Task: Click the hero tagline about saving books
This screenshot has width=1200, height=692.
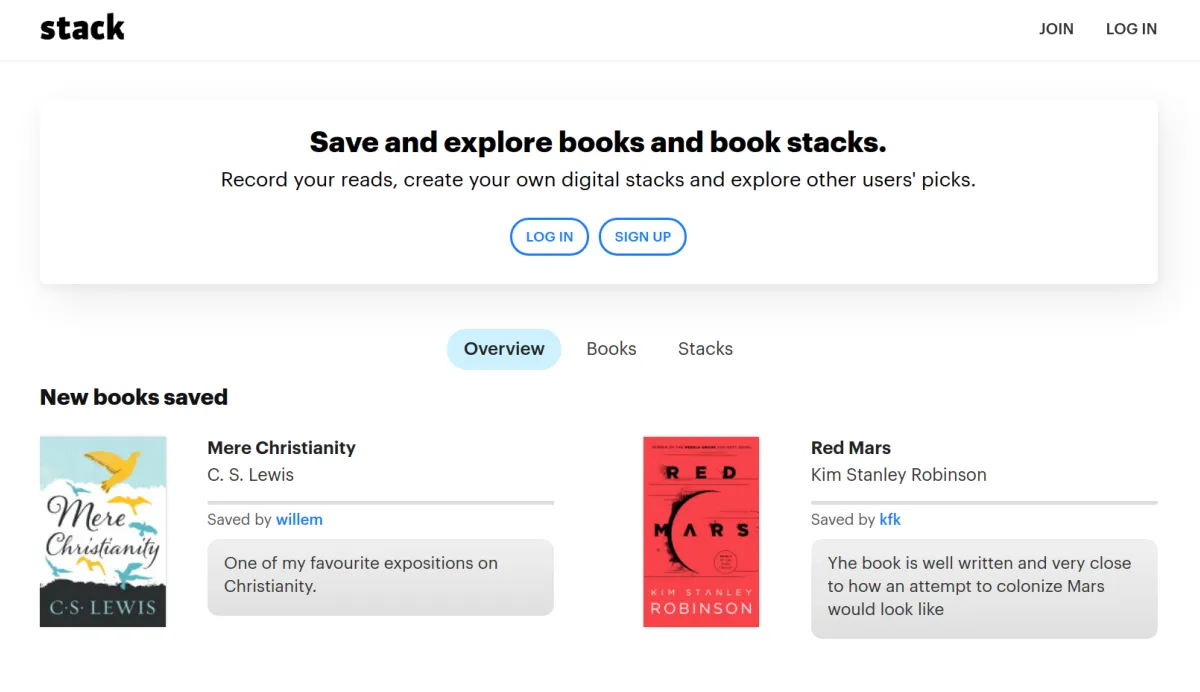Action: (598, 142)
